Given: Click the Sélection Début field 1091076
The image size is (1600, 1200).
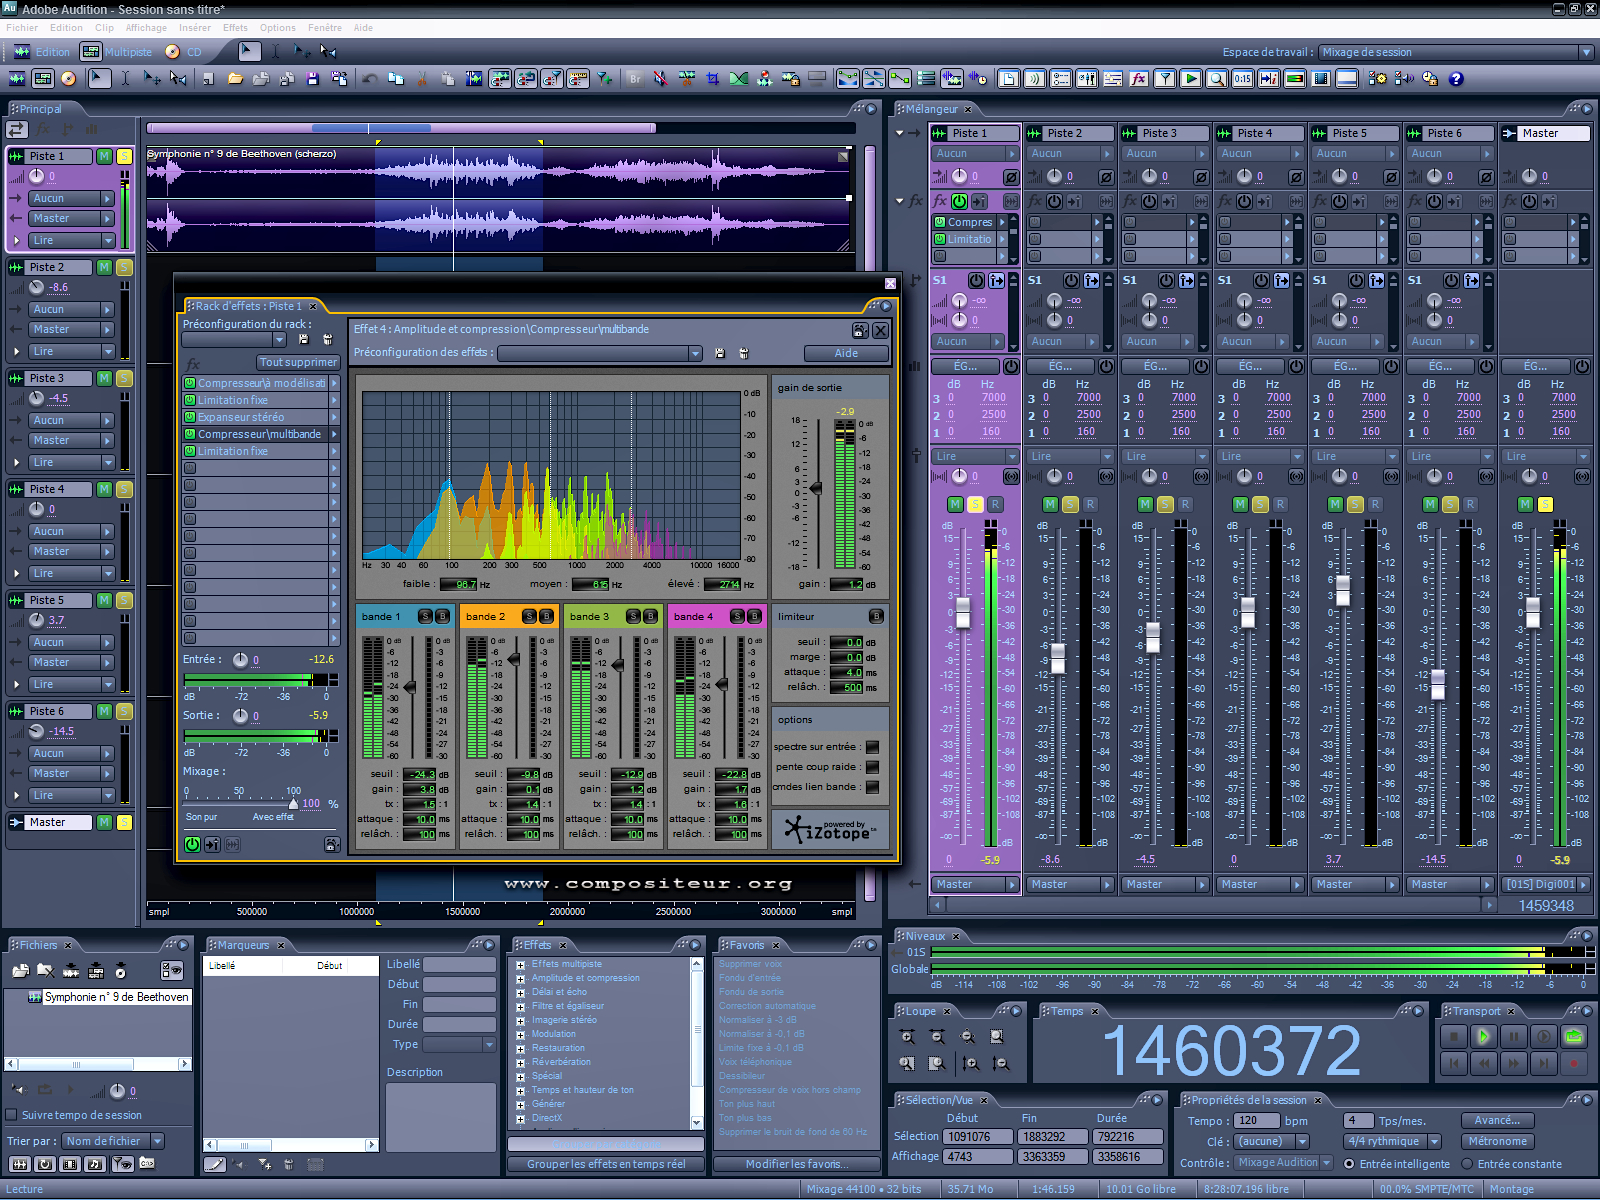Looking at the screenshot, I should pos(979,1137).
